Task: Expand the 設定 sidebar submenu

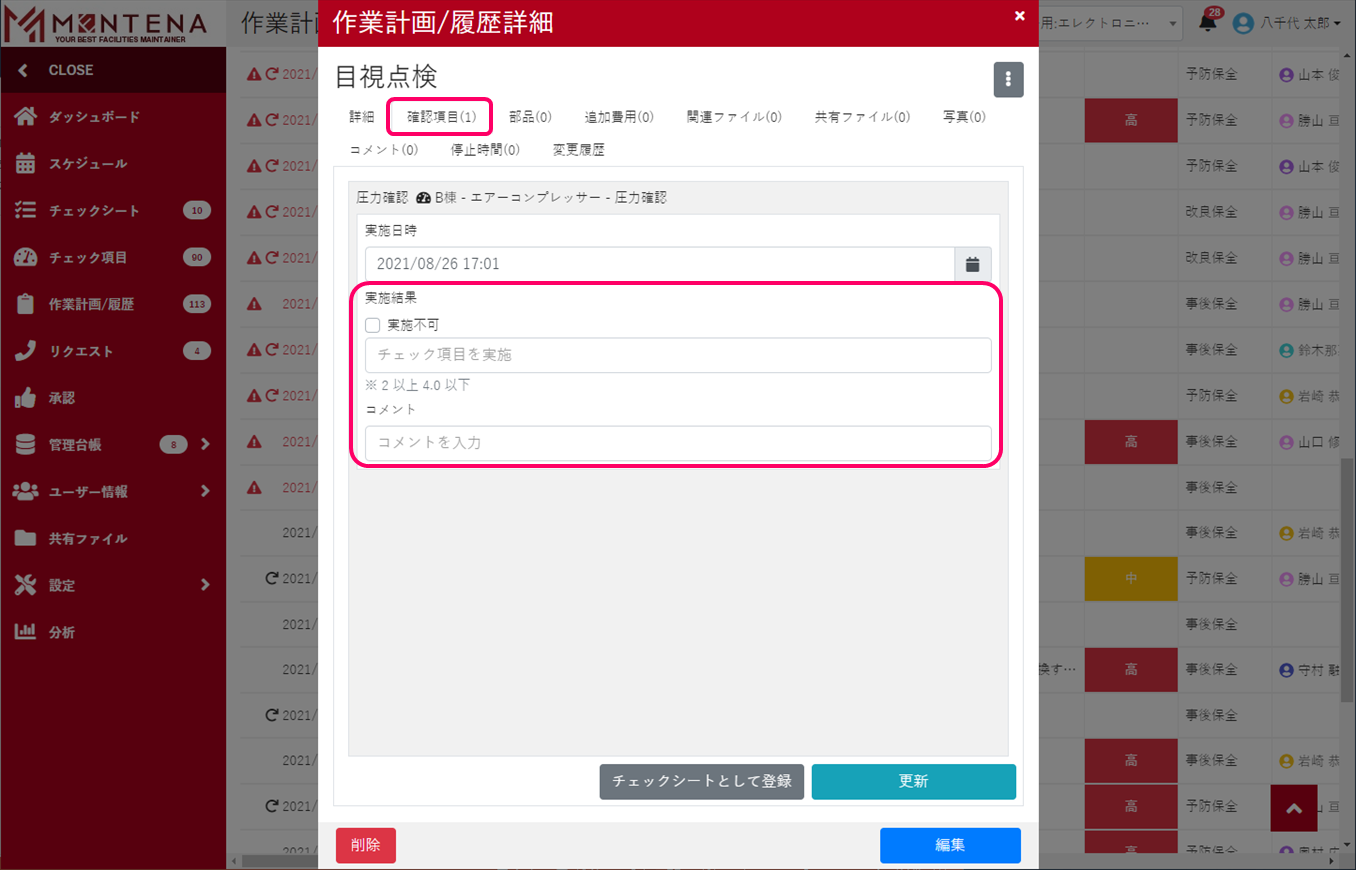Action: click(204, 585)
